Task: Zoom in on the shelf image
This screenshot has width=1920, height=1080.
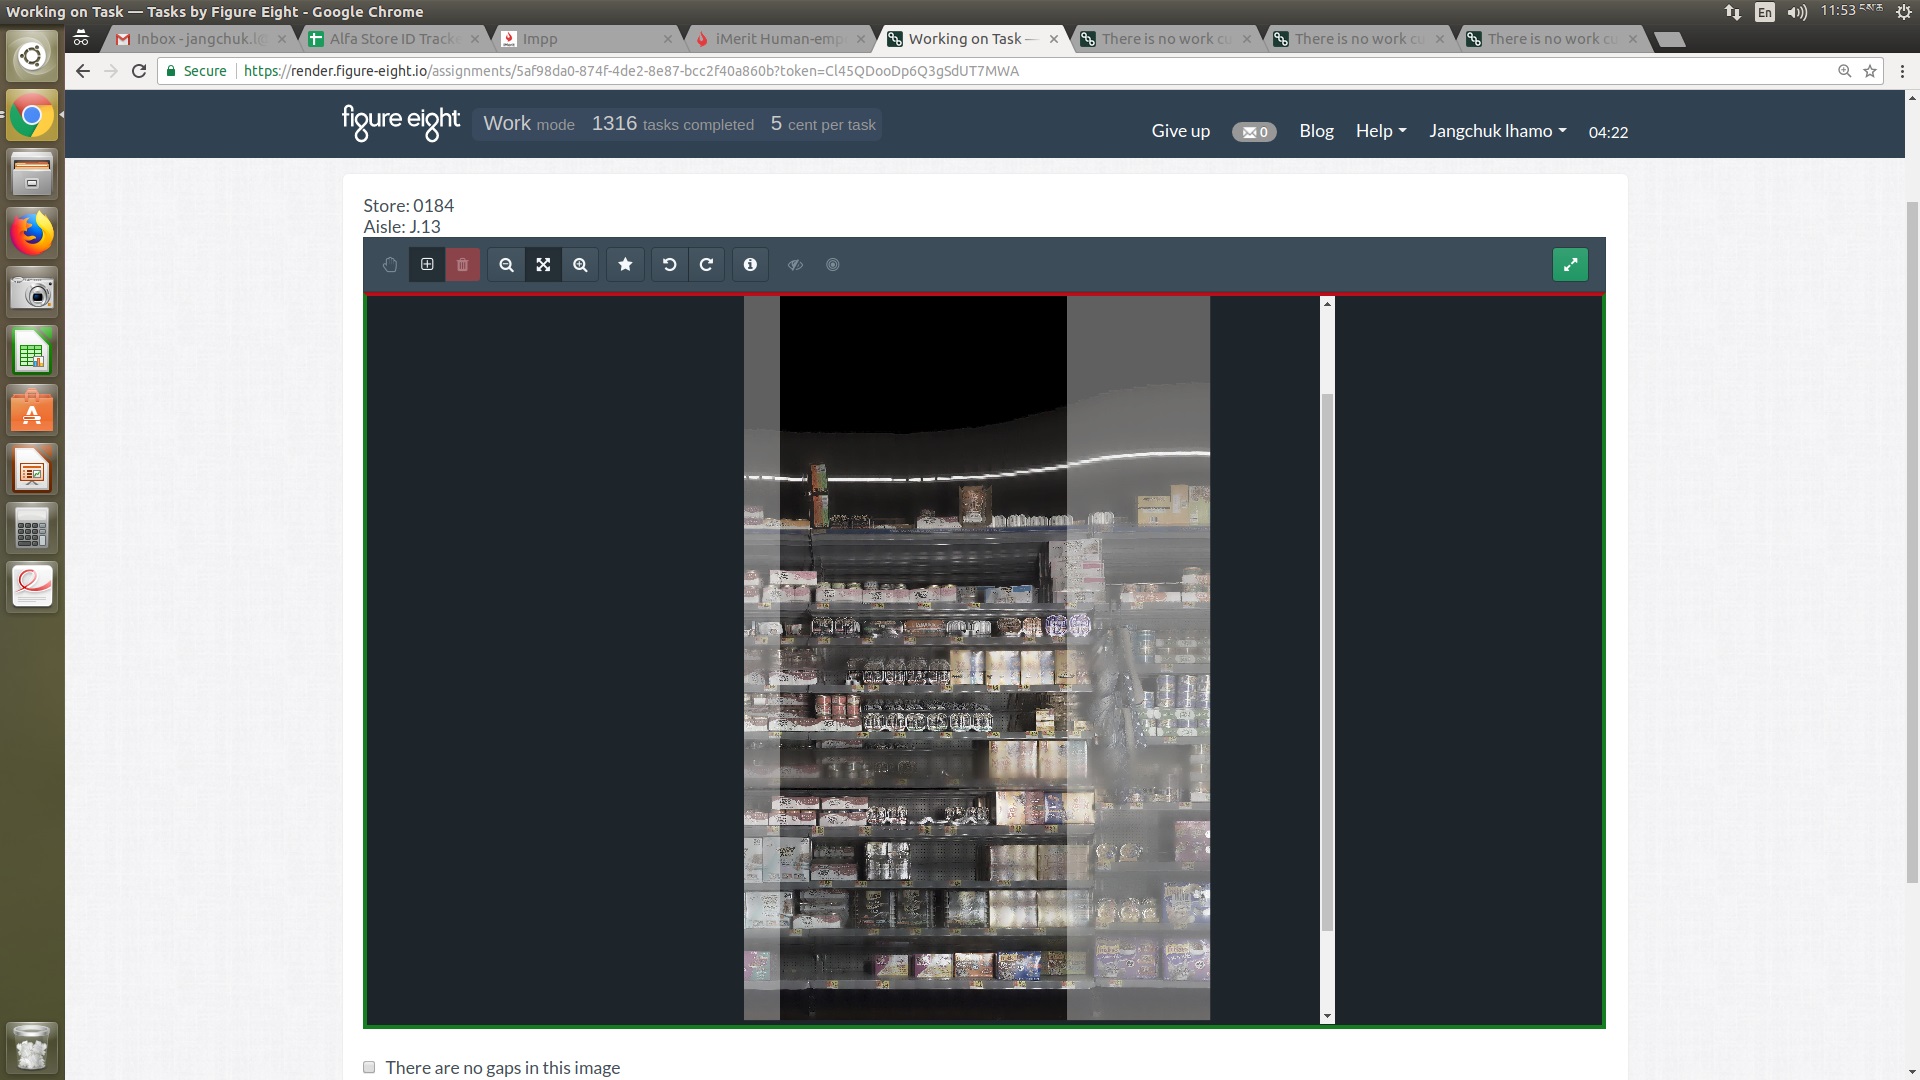Action: (x=580, y=265)
